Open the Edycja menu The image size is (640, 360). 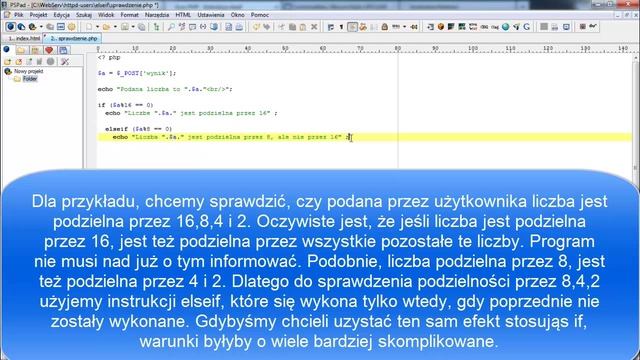[62, 15]
